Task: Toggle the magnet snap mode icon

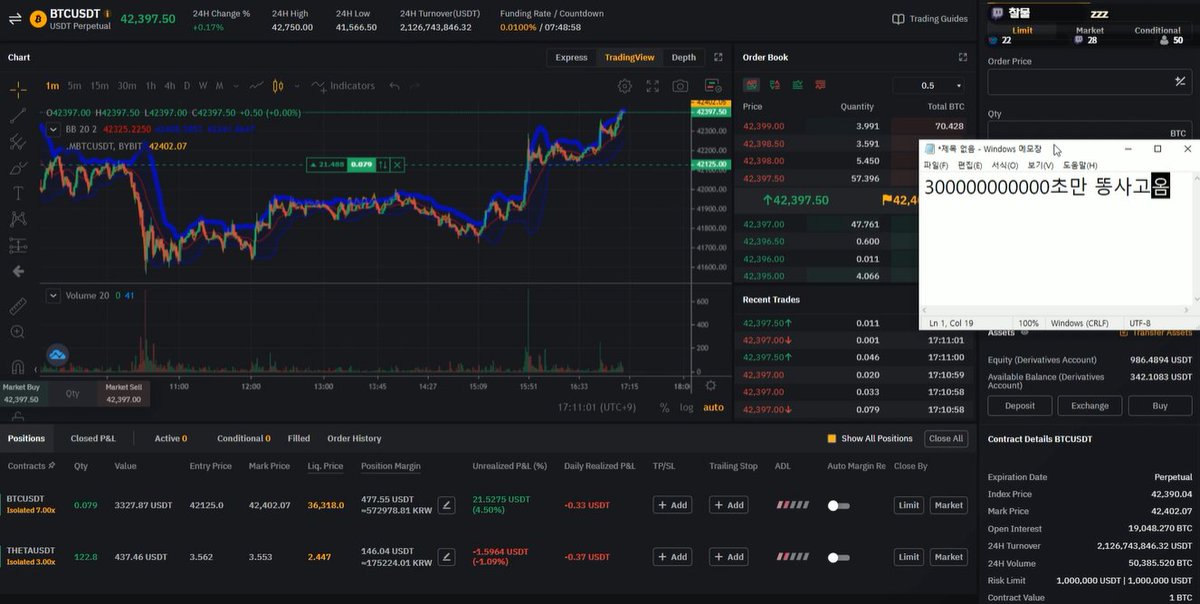Action: click(18, 366)
